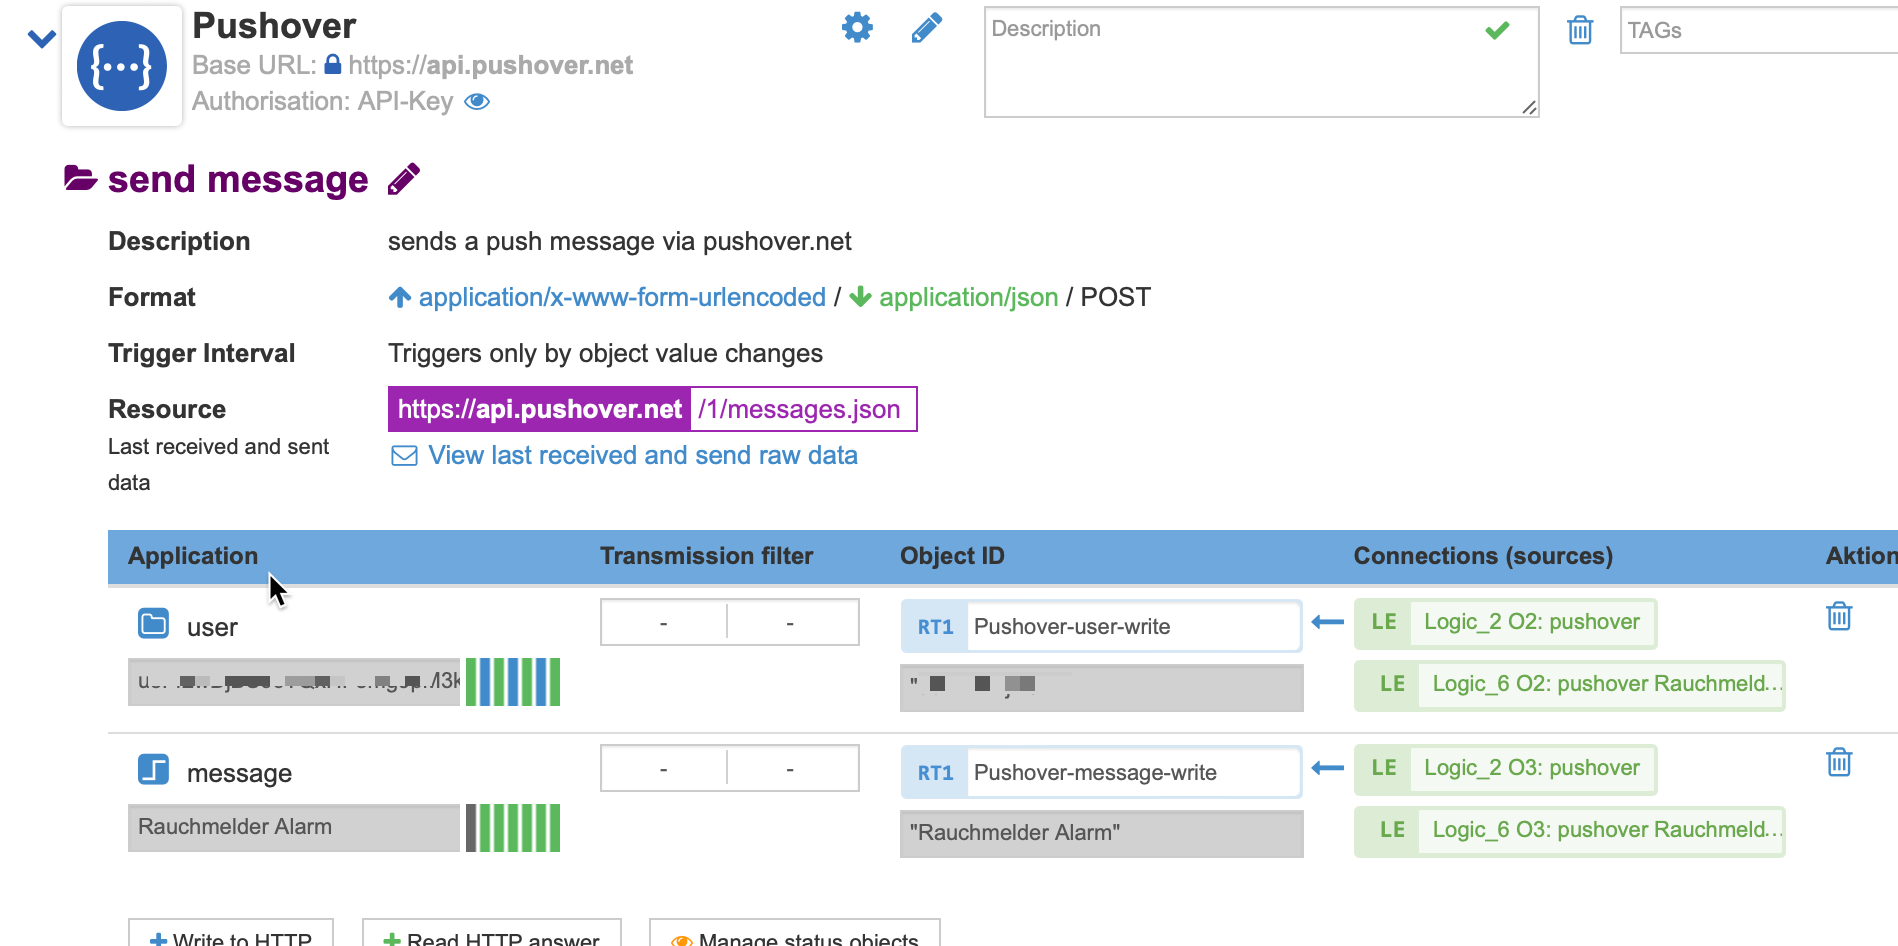
Task: Open Logic_6 O2: pushover Rauchmeld connection
Action: tap(1569, 685)
